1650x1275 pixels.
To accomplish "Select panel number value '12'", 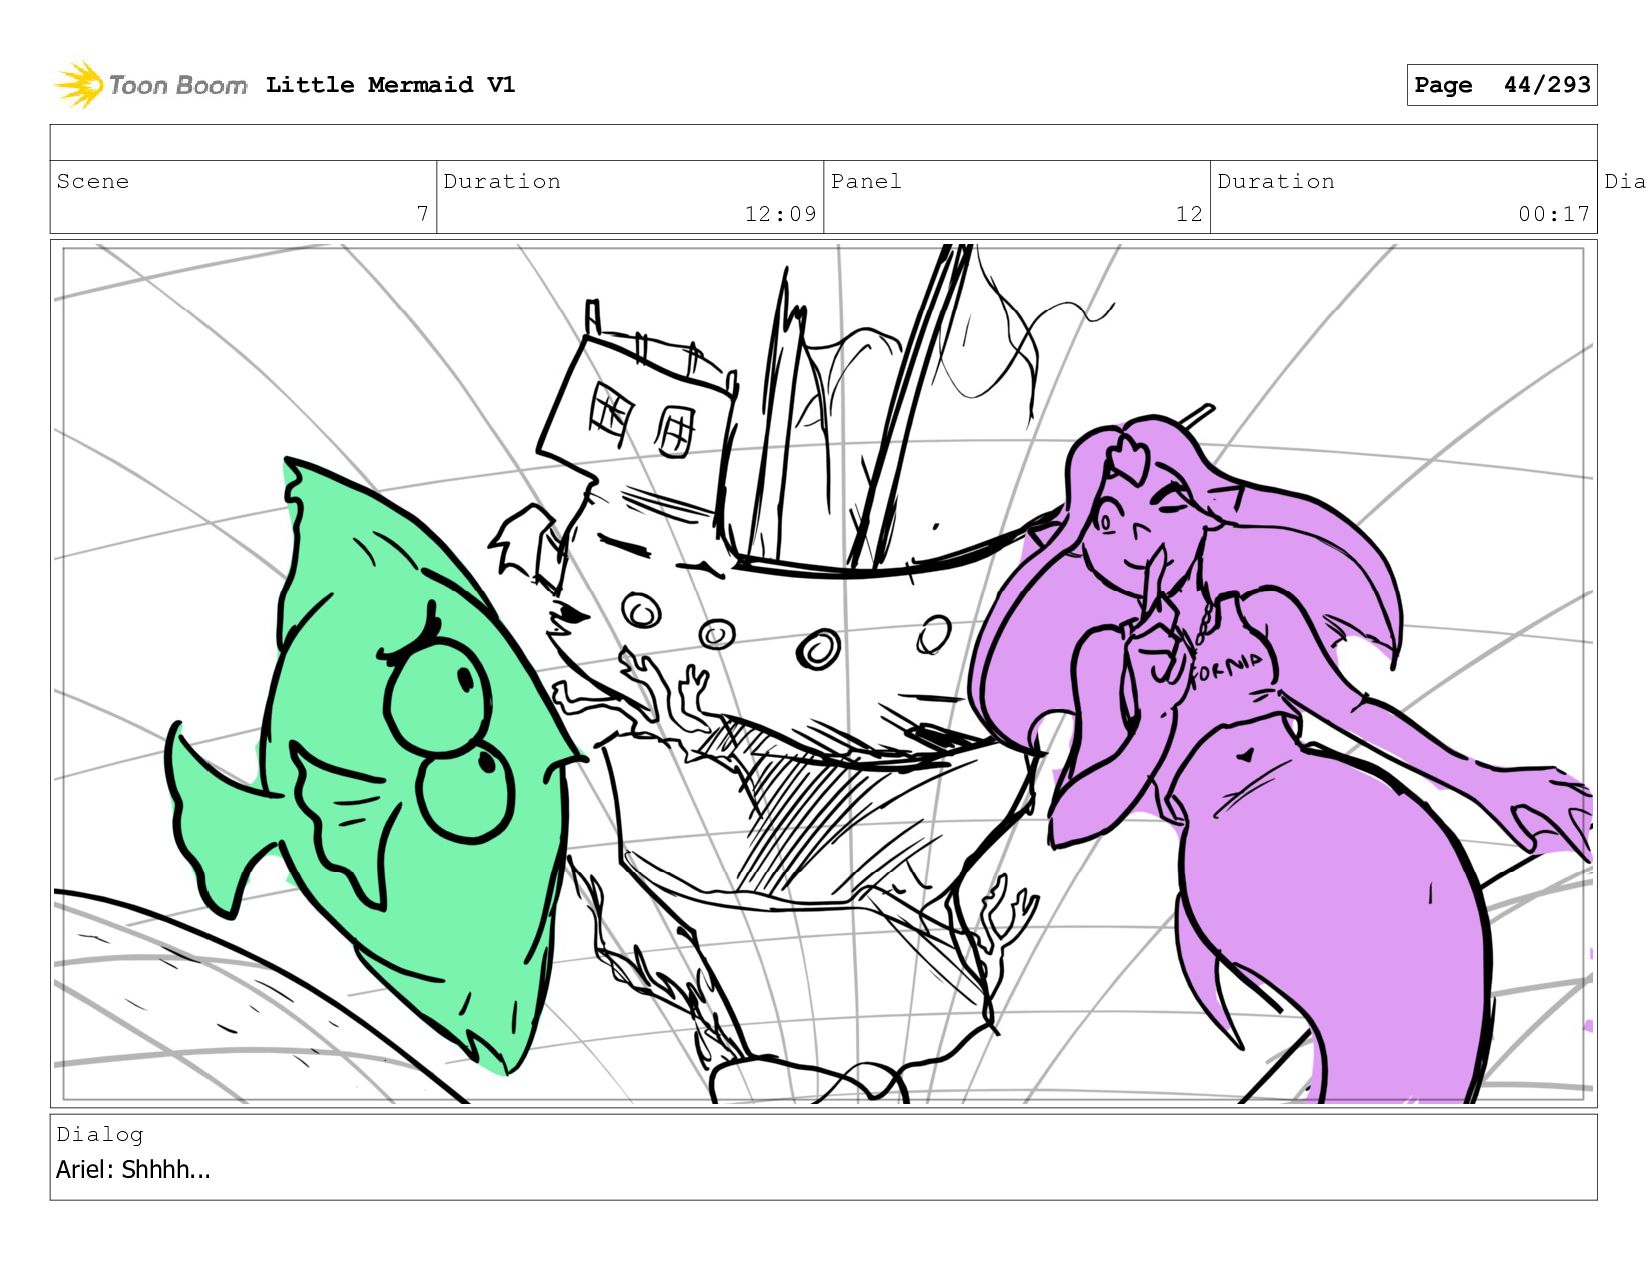I will [1189, 214].
